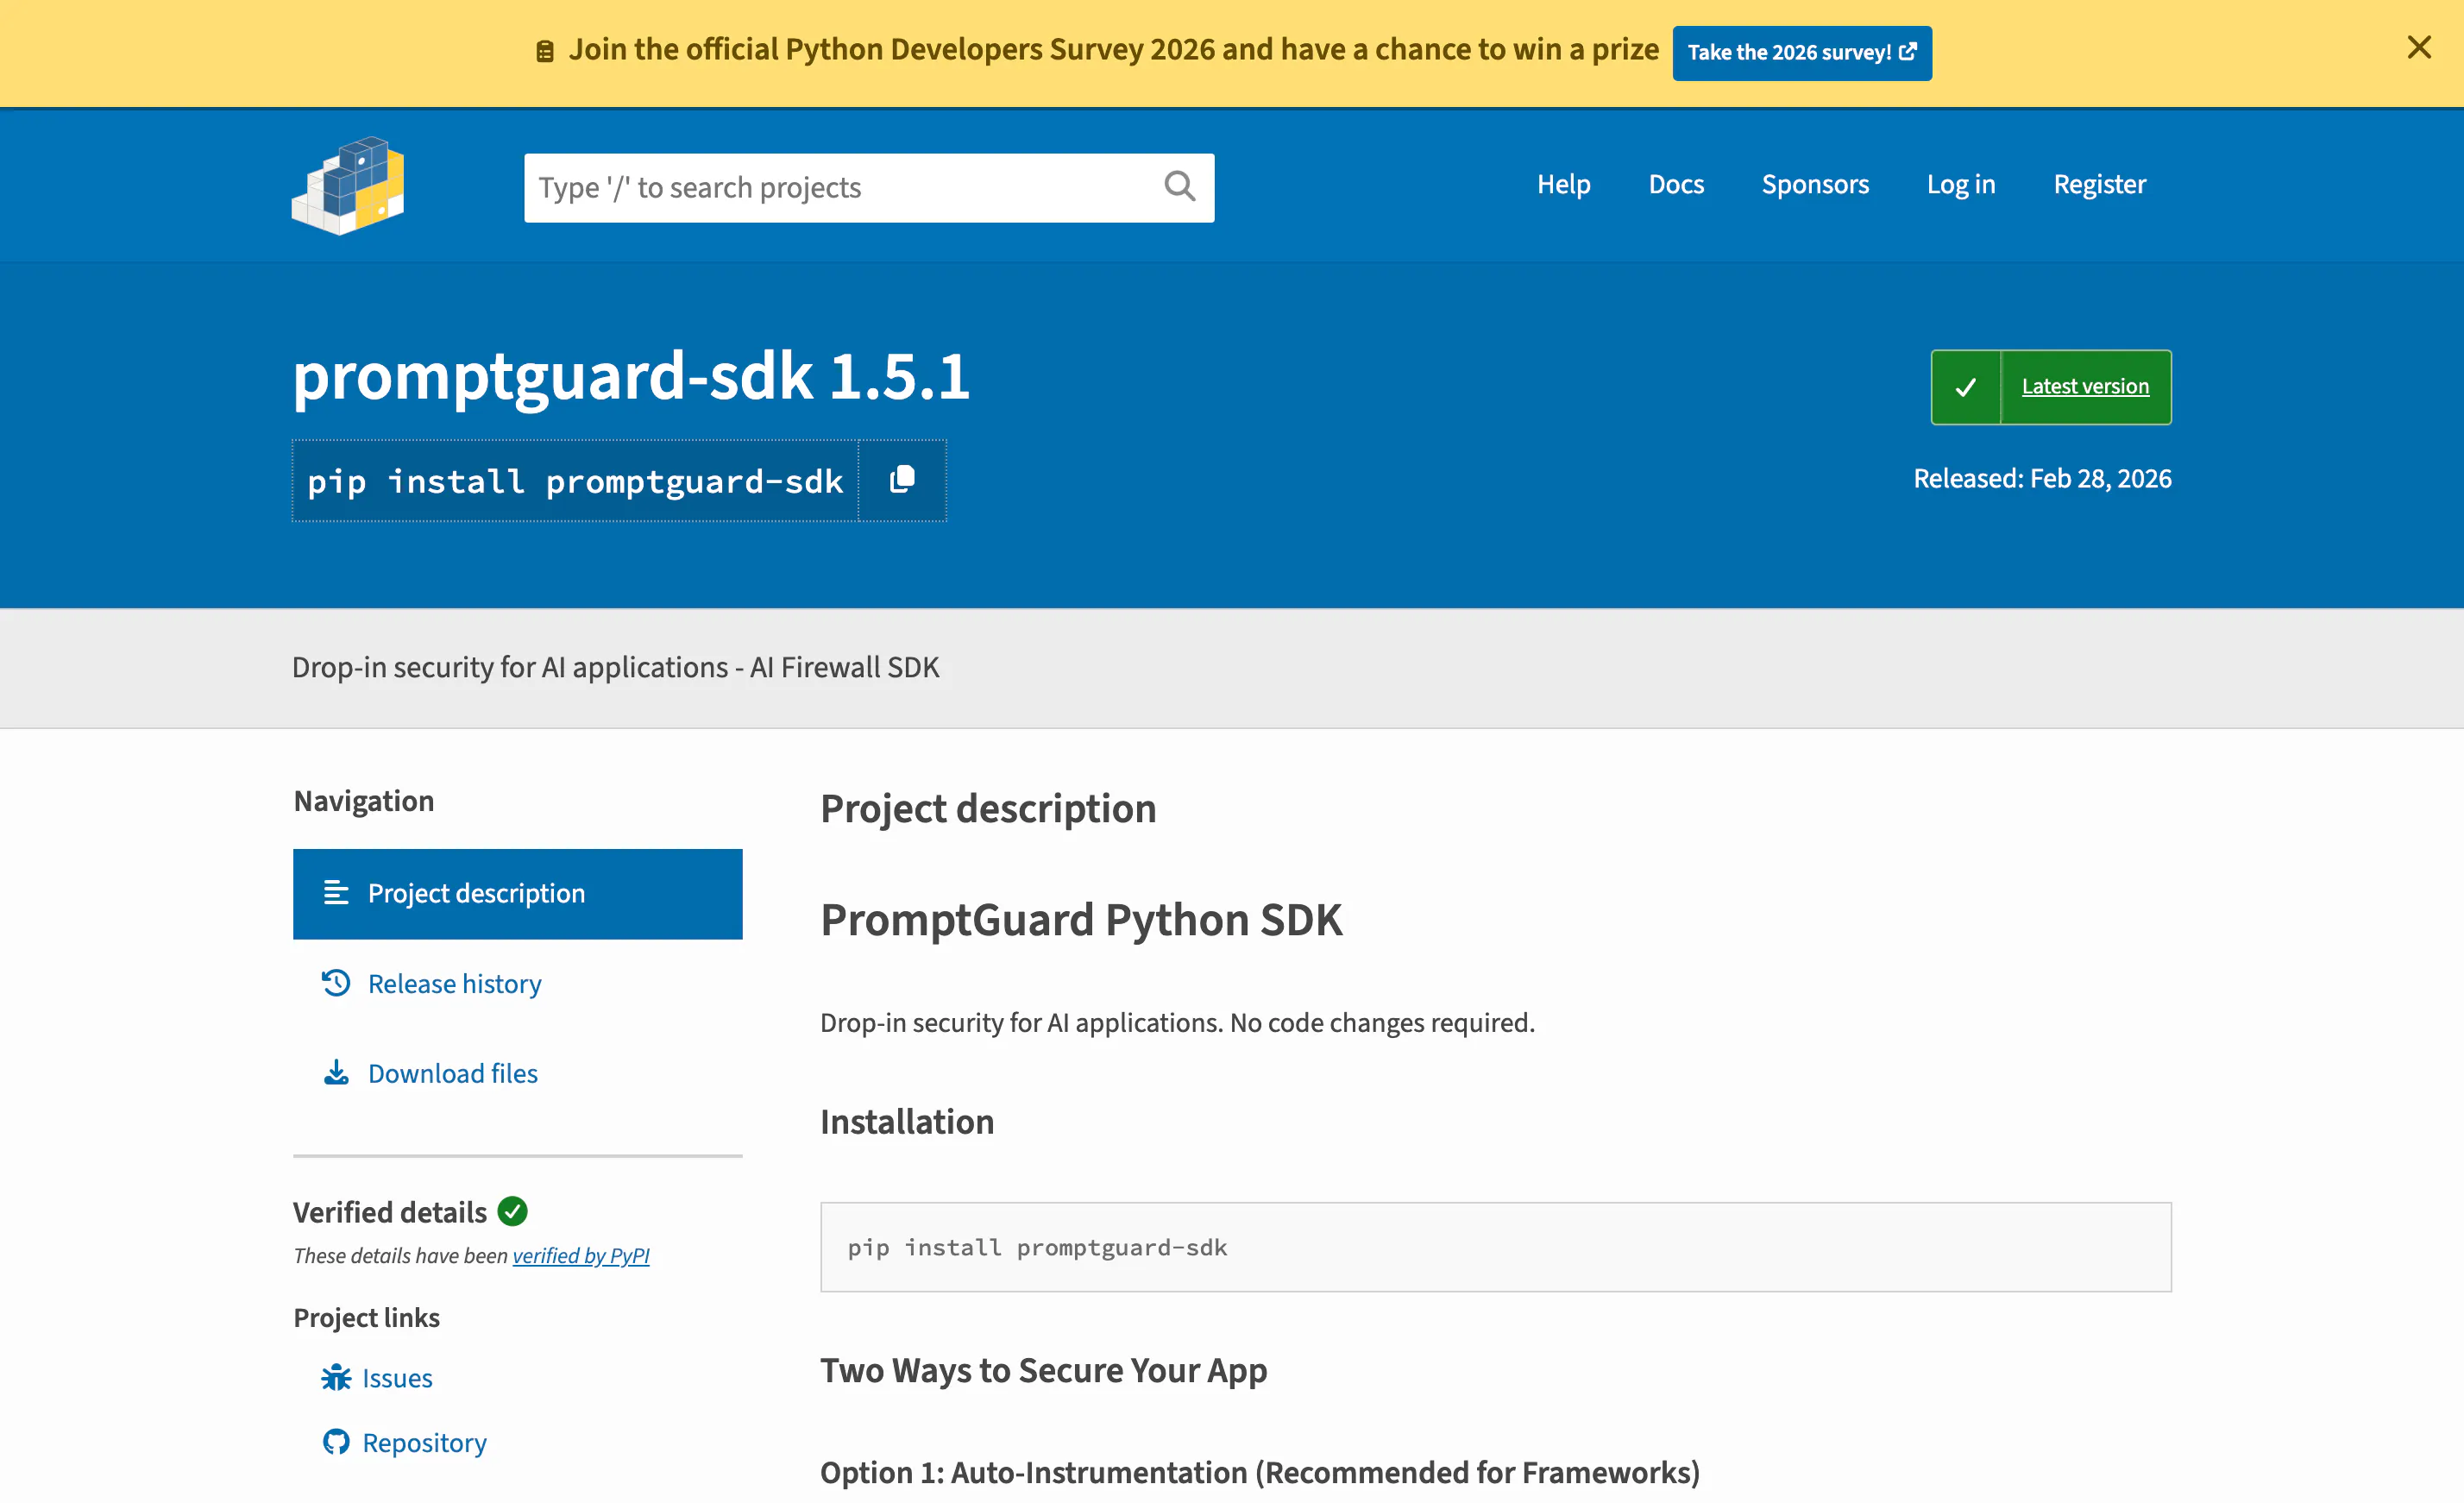Open the Register page
The height and width of the screenshot is (1503, 2464).
2100,184
